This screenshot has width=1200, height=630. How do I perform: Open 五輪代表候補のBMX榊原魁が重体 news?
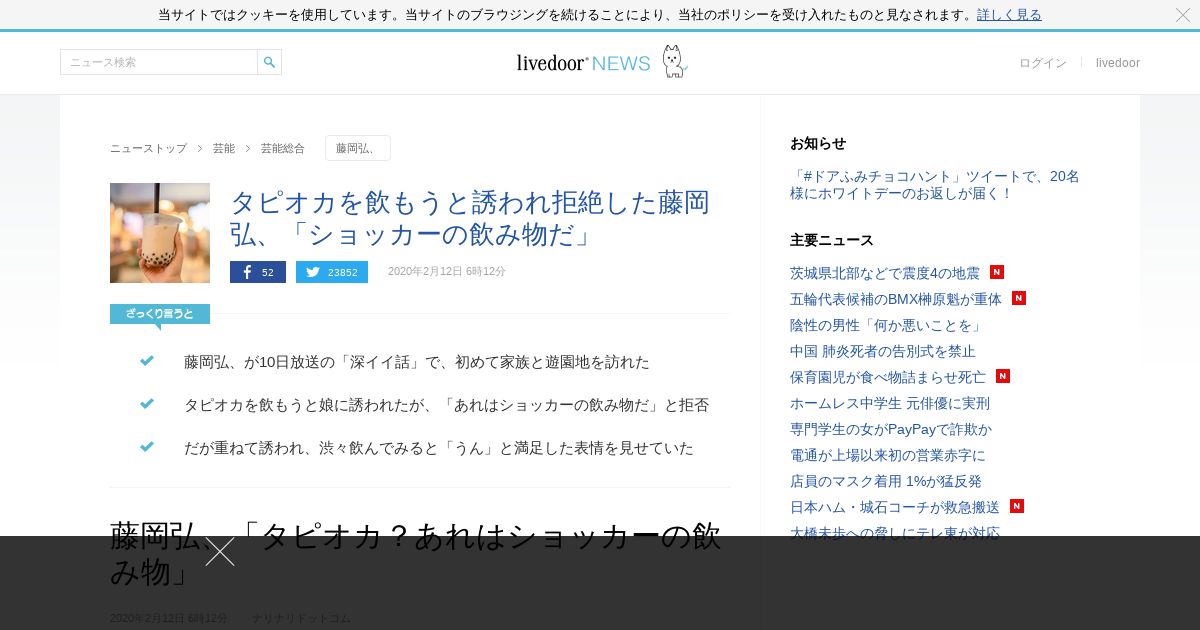[896, 299]
